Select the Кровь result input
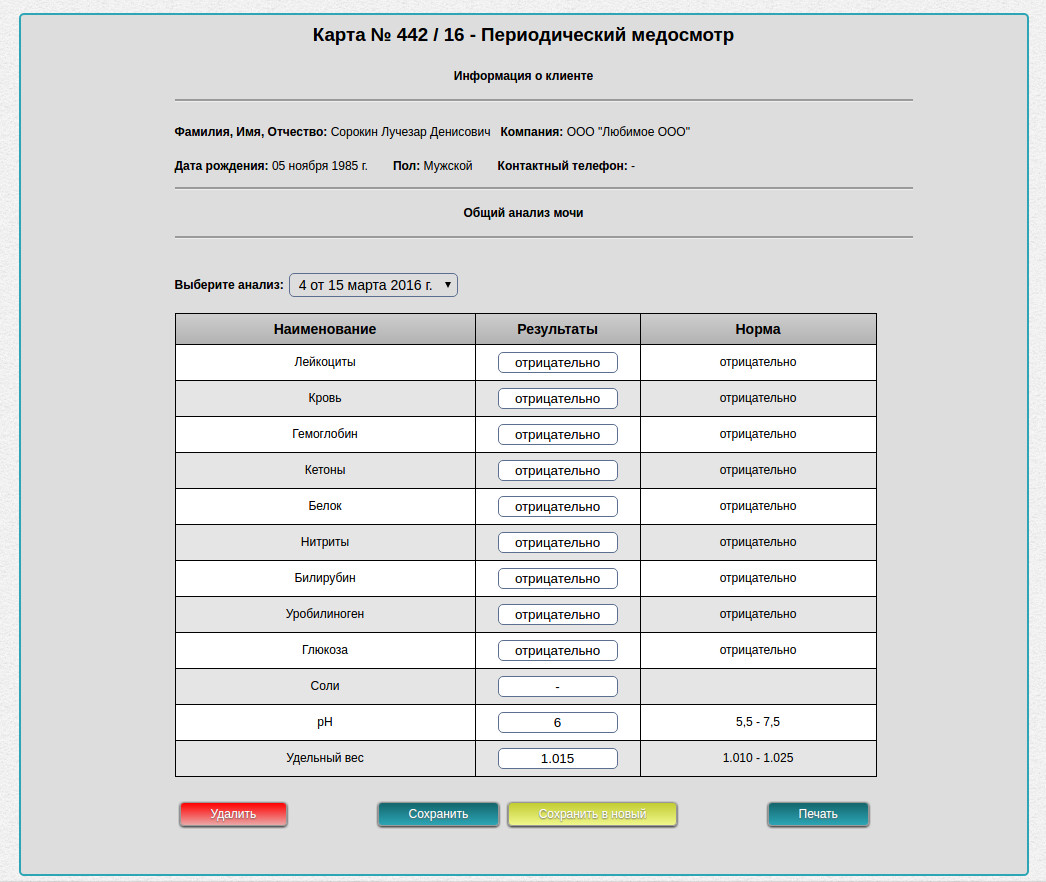The image size is (1046, 882). 557,399
